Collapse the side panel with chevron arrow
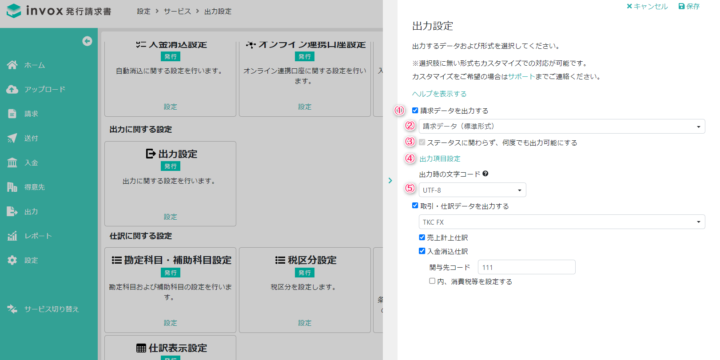 coord(390,180)
